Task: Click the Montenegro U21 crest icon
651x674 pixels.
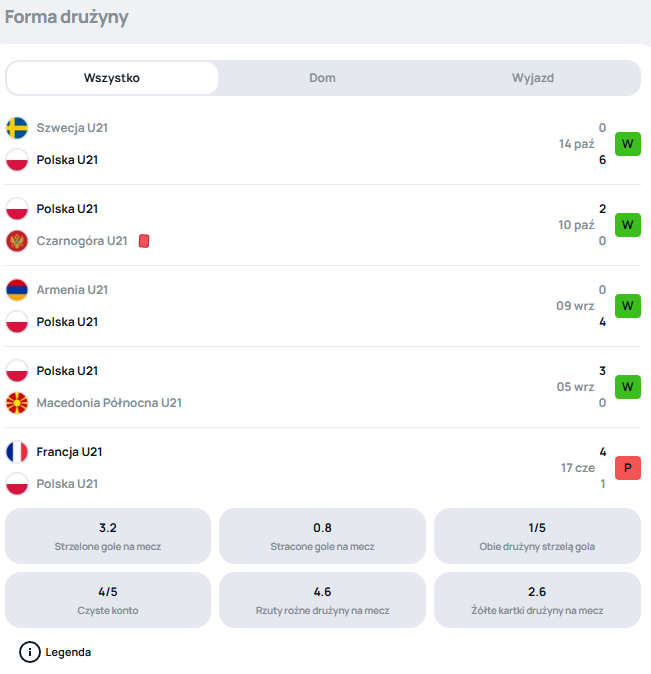Action: pyautogui.click(x=17, y=241)
